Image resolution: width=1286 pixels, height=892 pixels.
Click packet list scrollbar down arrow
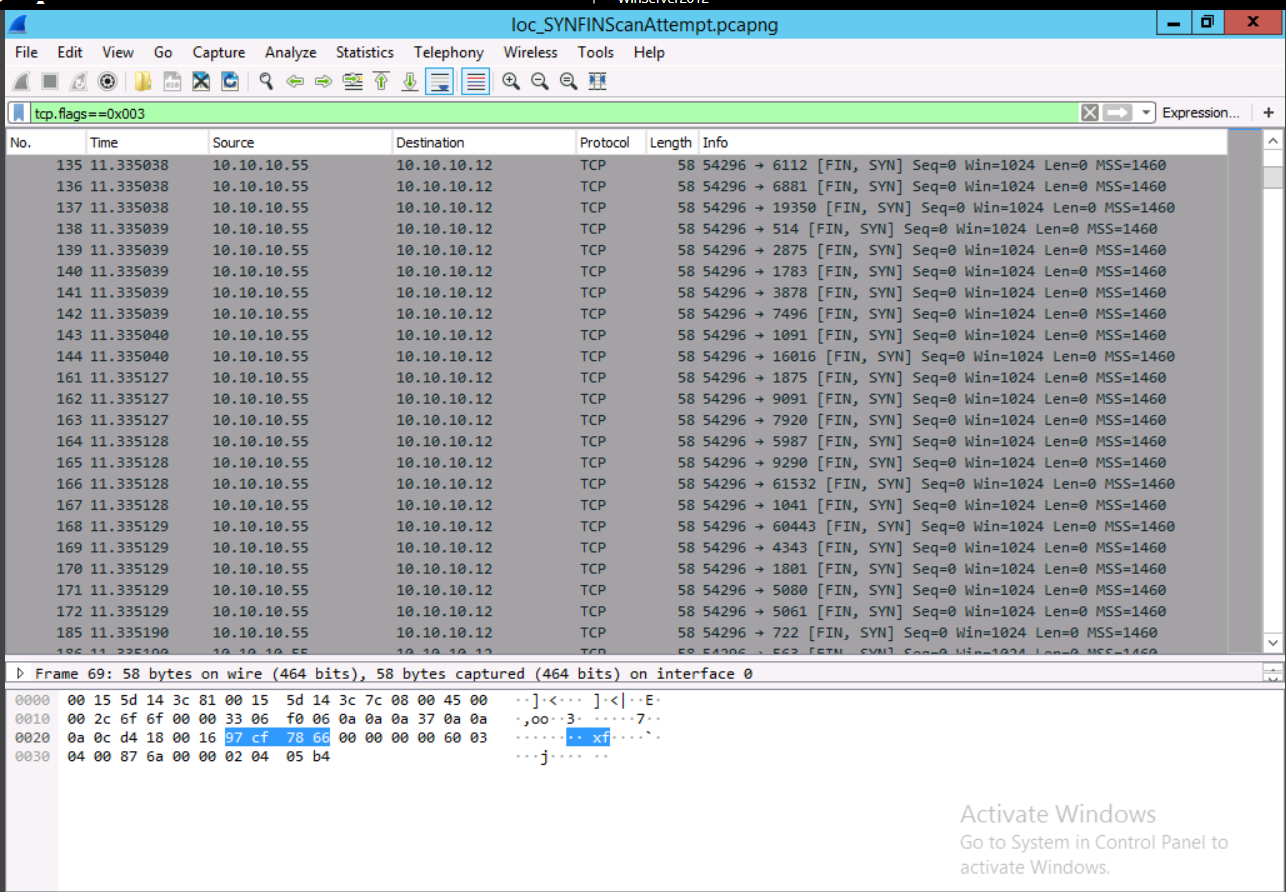click(x=1272, y=643)
